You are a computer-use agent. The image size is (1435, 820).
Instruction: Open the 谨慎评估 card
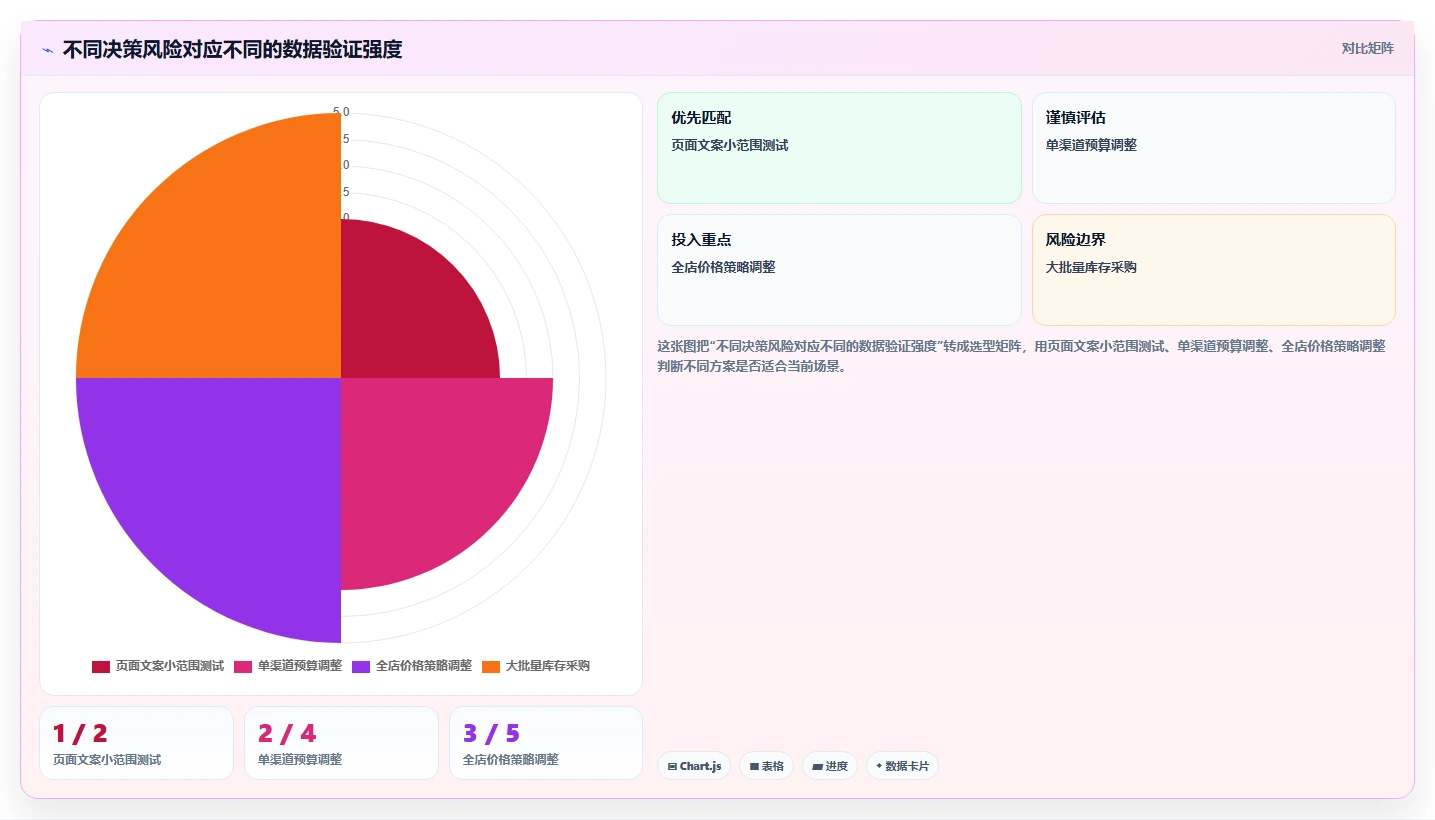(x=1213, y=148)
